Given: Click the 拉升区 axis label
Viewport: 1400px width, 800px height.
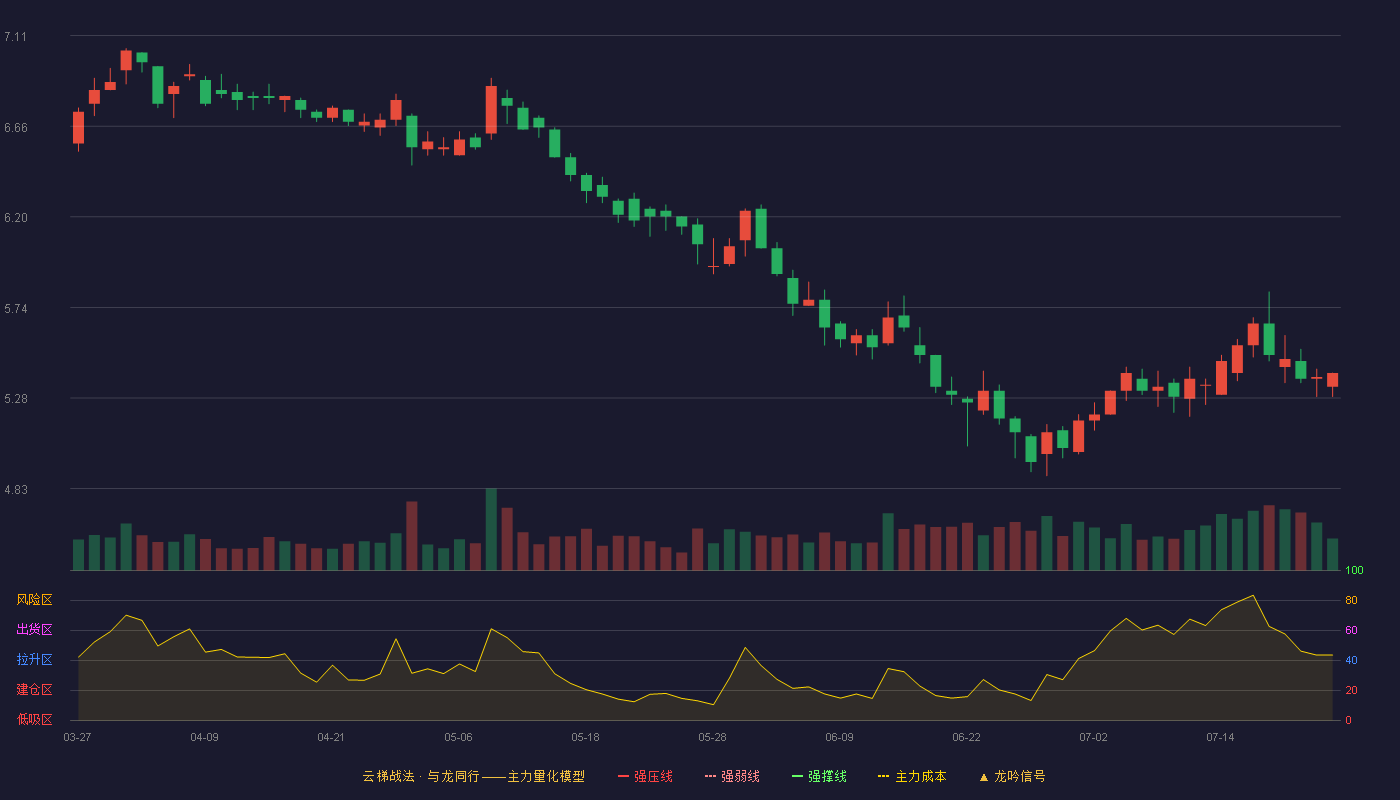Looking at the screenshot, I should 34,660.
